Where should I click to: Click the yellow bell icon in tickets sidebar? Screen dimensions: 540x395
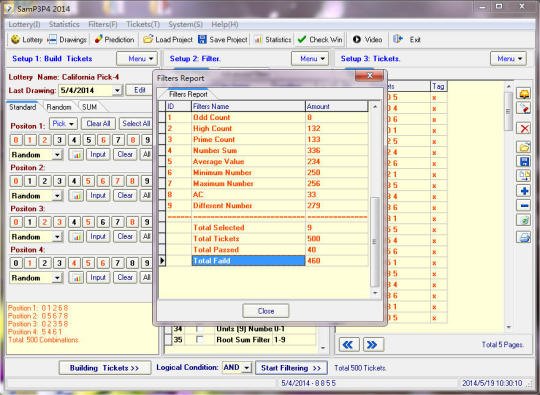[524, 94]
